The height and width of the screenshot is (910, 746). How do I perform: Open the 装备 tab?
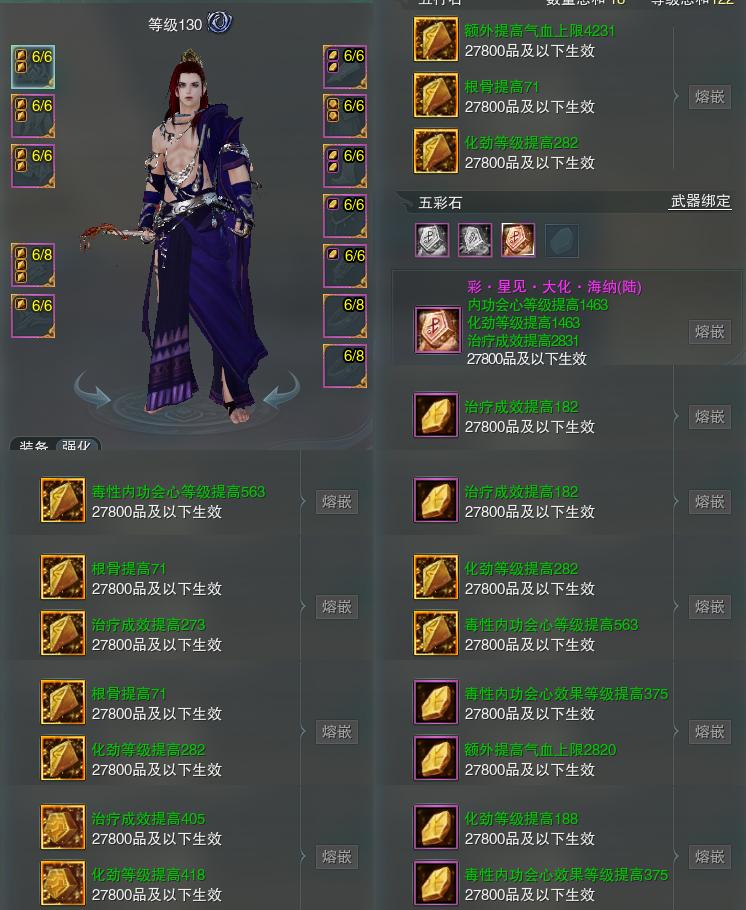pyautogui.click(x=33, y=445)
